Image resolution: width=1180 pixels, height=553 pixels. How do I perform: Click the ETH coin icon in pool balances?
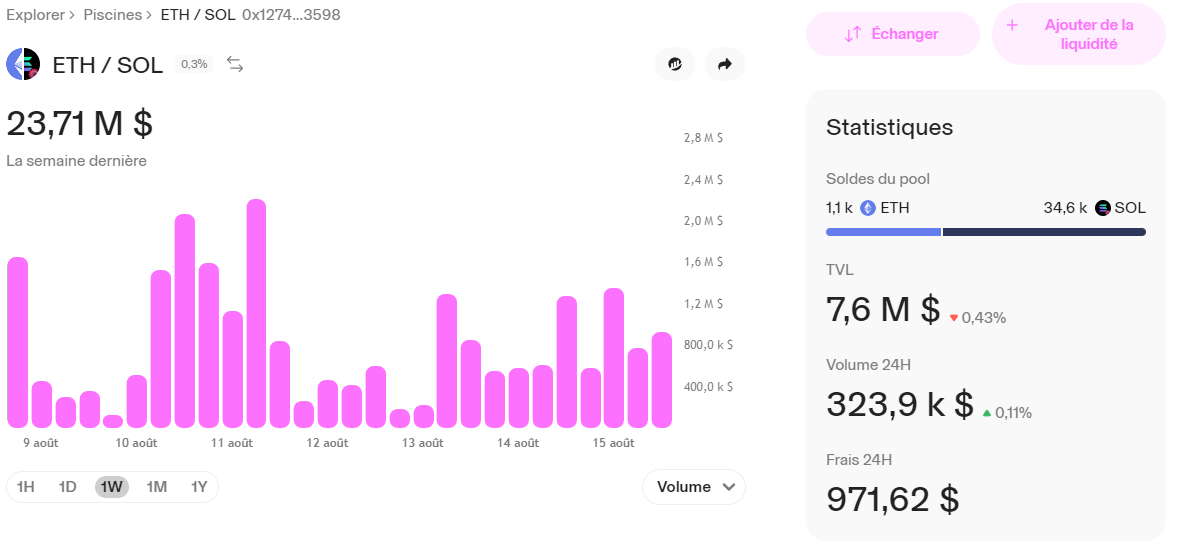pyautogui.click(x=868, y=208)
